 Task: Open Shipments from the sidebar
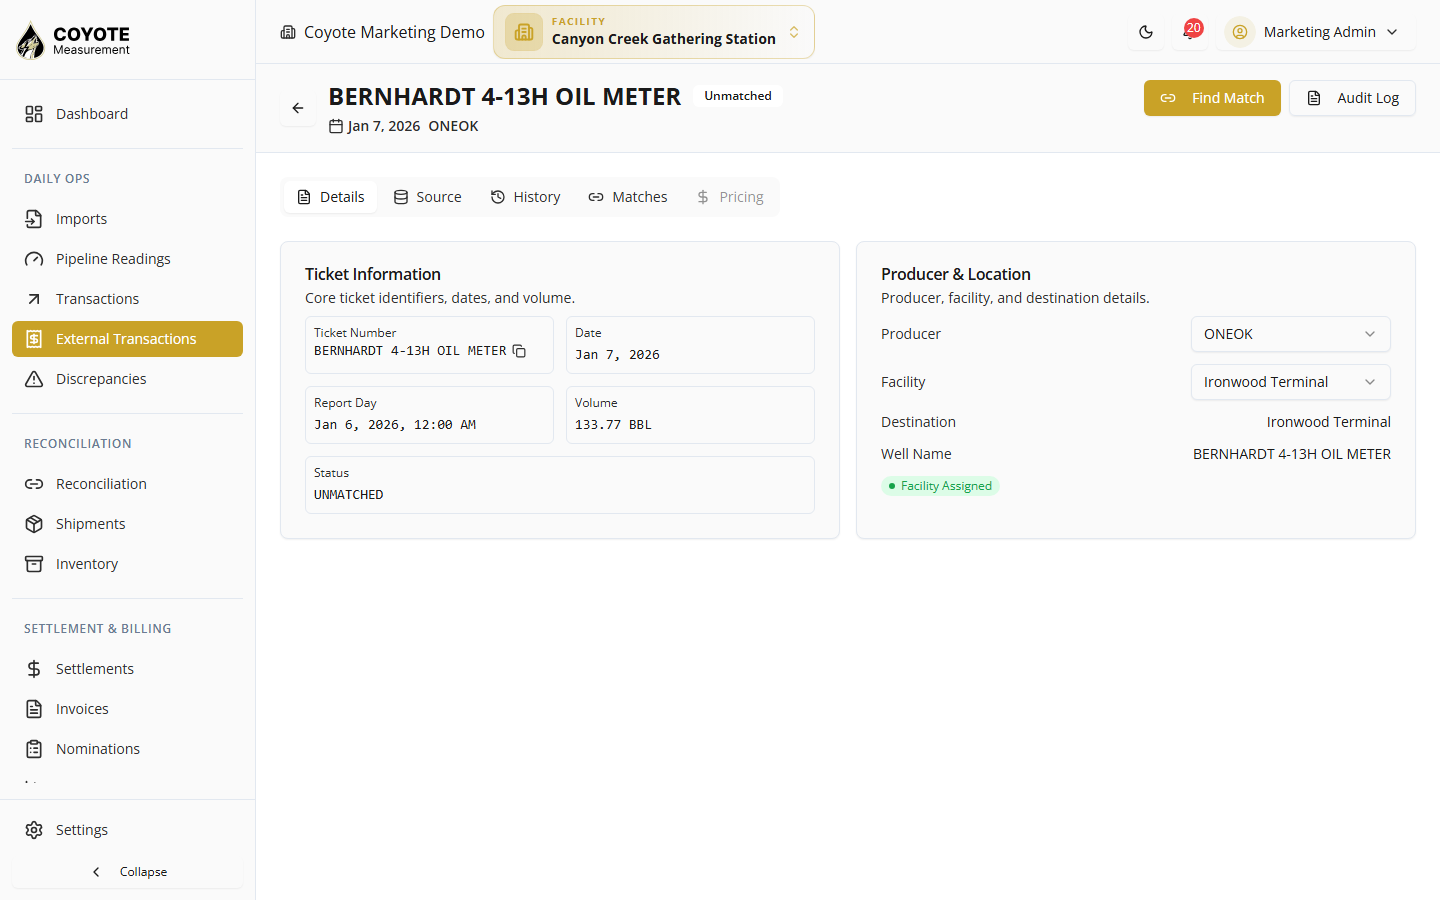point(127,524)
